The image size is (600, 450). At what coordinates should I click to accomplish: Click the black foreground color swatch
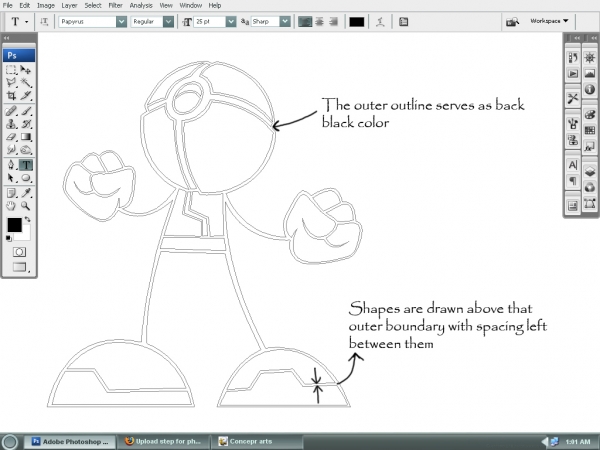click(x=14, y=225)
